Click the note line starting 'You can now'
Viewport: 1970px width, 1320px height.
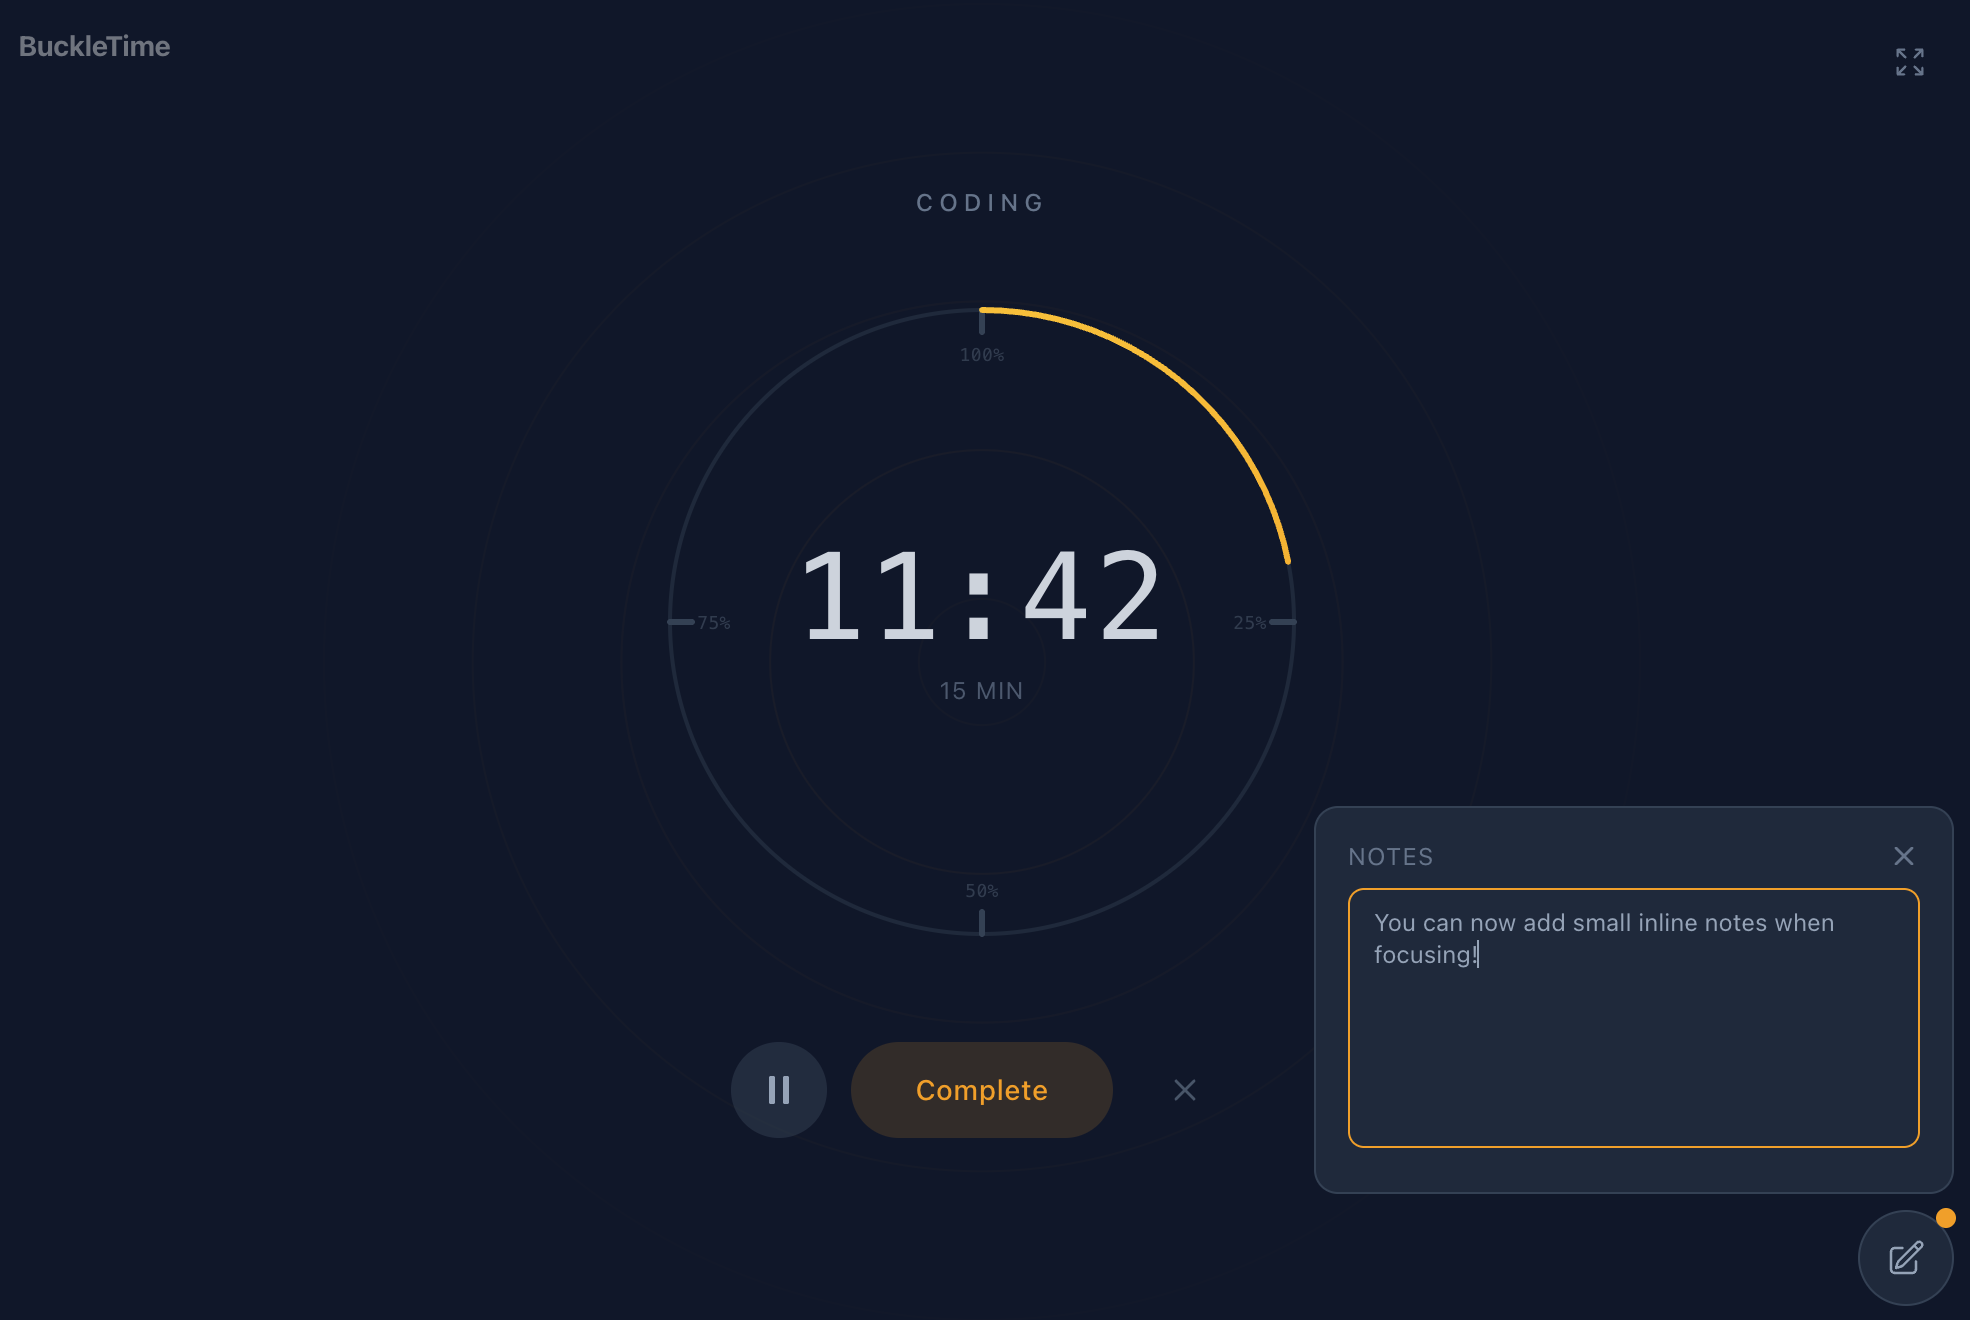1603,923
